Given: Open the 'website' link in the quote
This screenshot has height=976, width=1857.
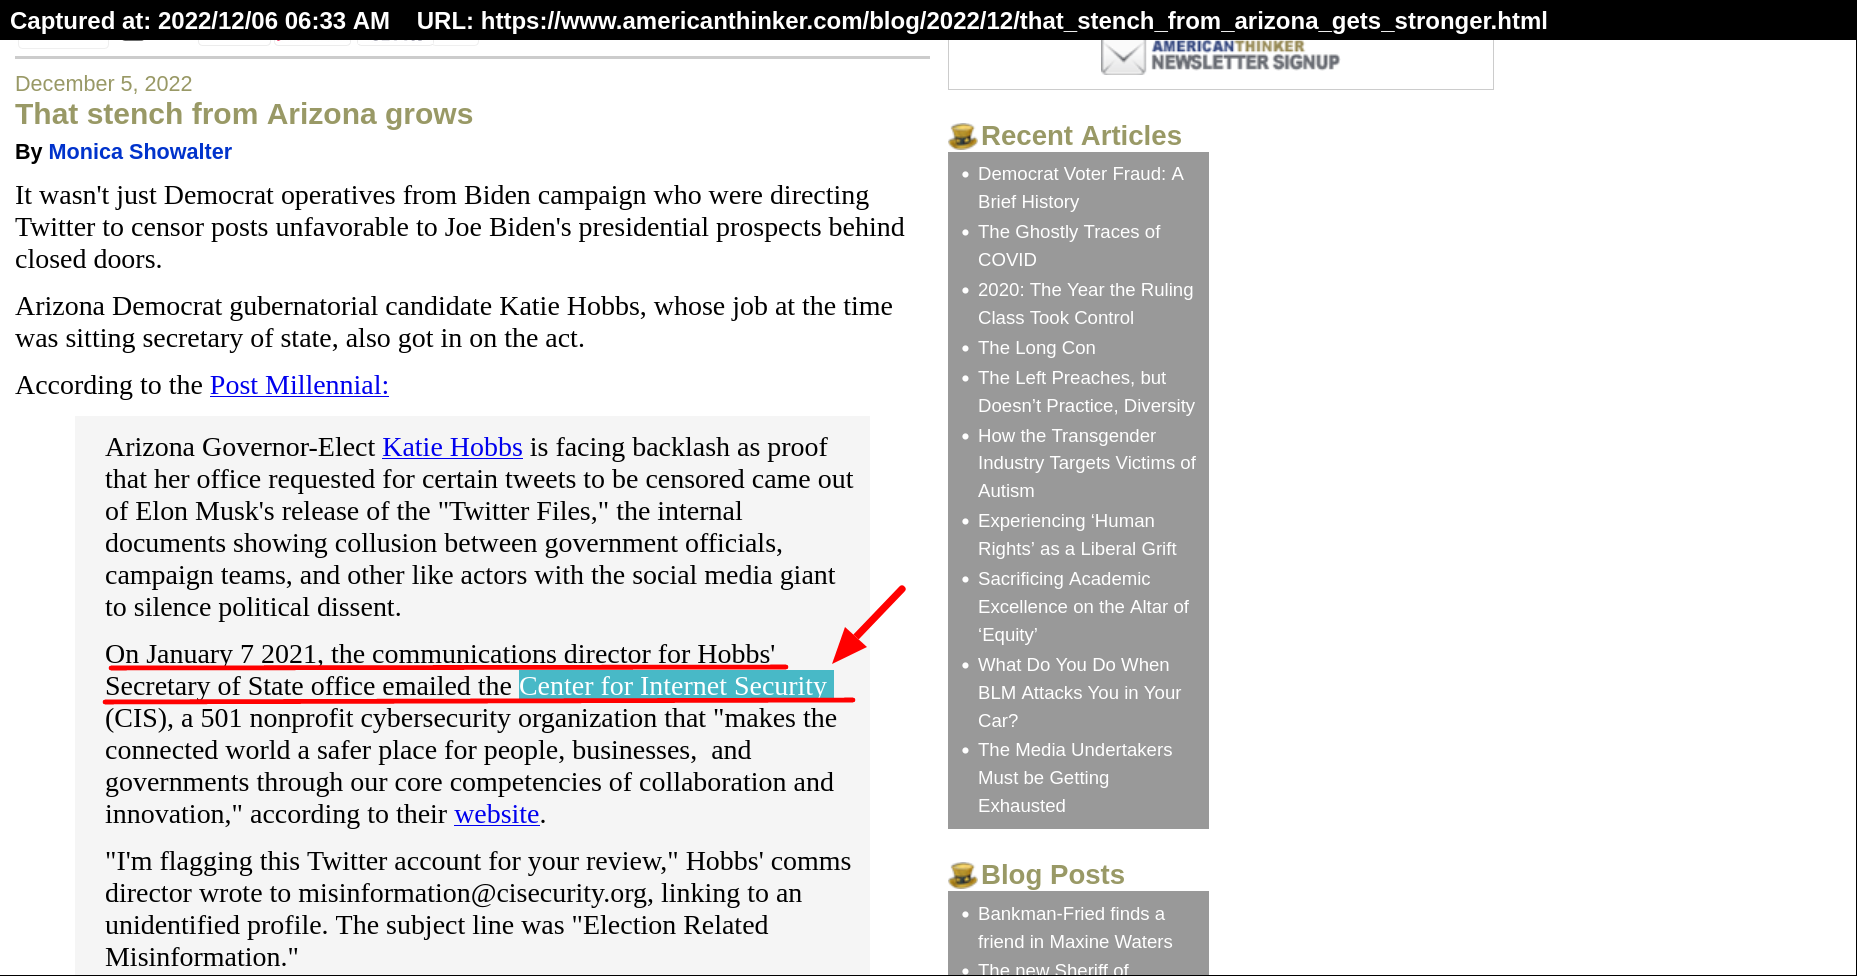Looking at the screenshot, I should coord(497,814).
